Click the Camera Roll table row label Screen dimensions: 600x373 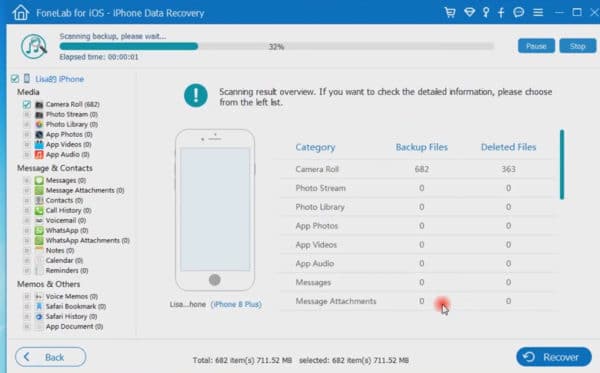tap(317, 169)
